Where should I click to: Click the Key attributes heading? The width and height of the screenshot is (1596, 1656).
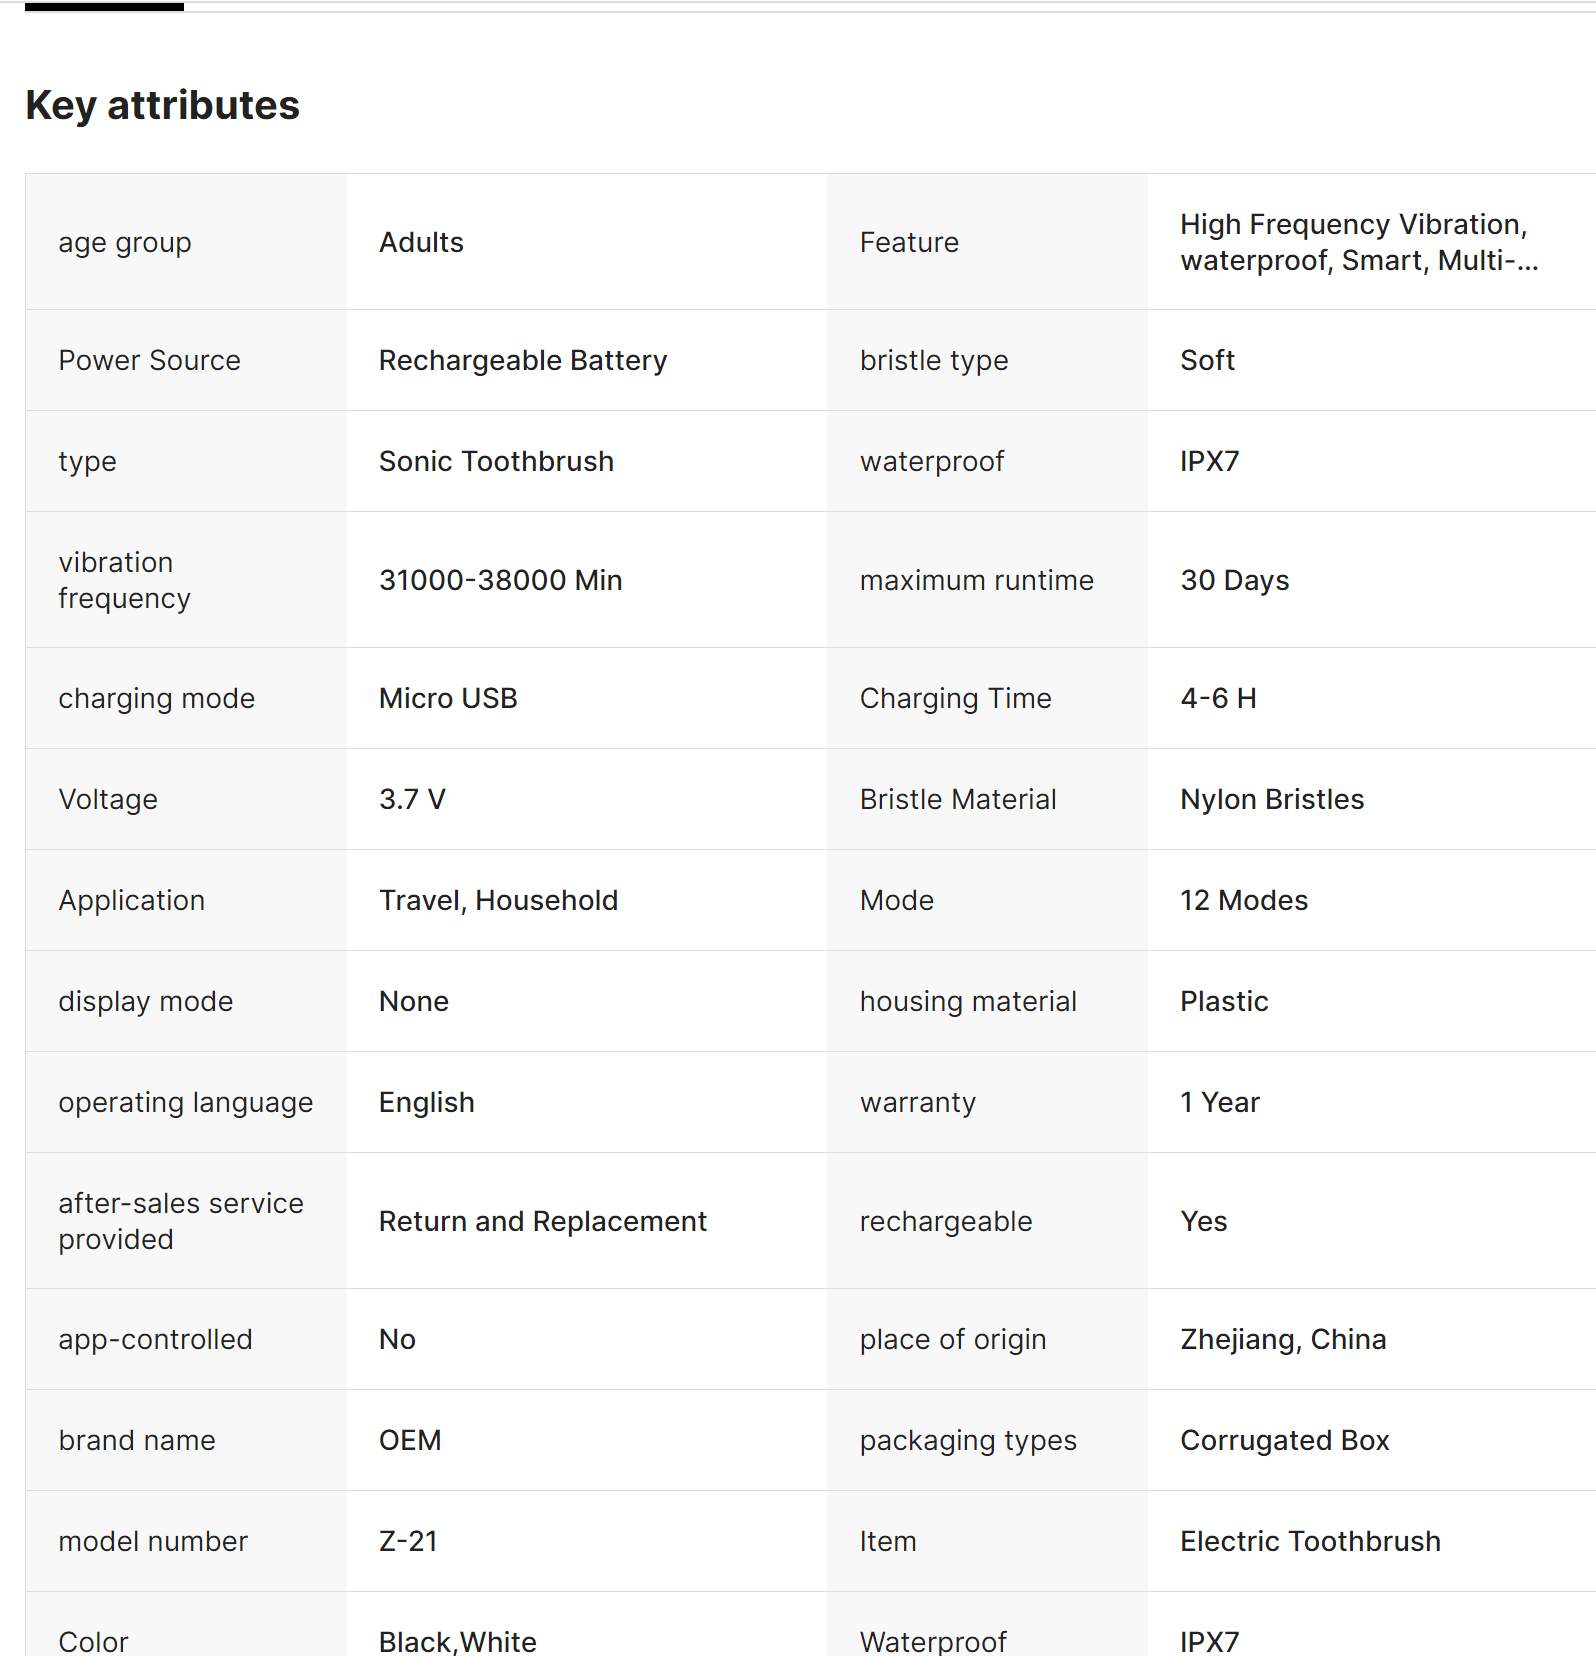coord(162,105)
